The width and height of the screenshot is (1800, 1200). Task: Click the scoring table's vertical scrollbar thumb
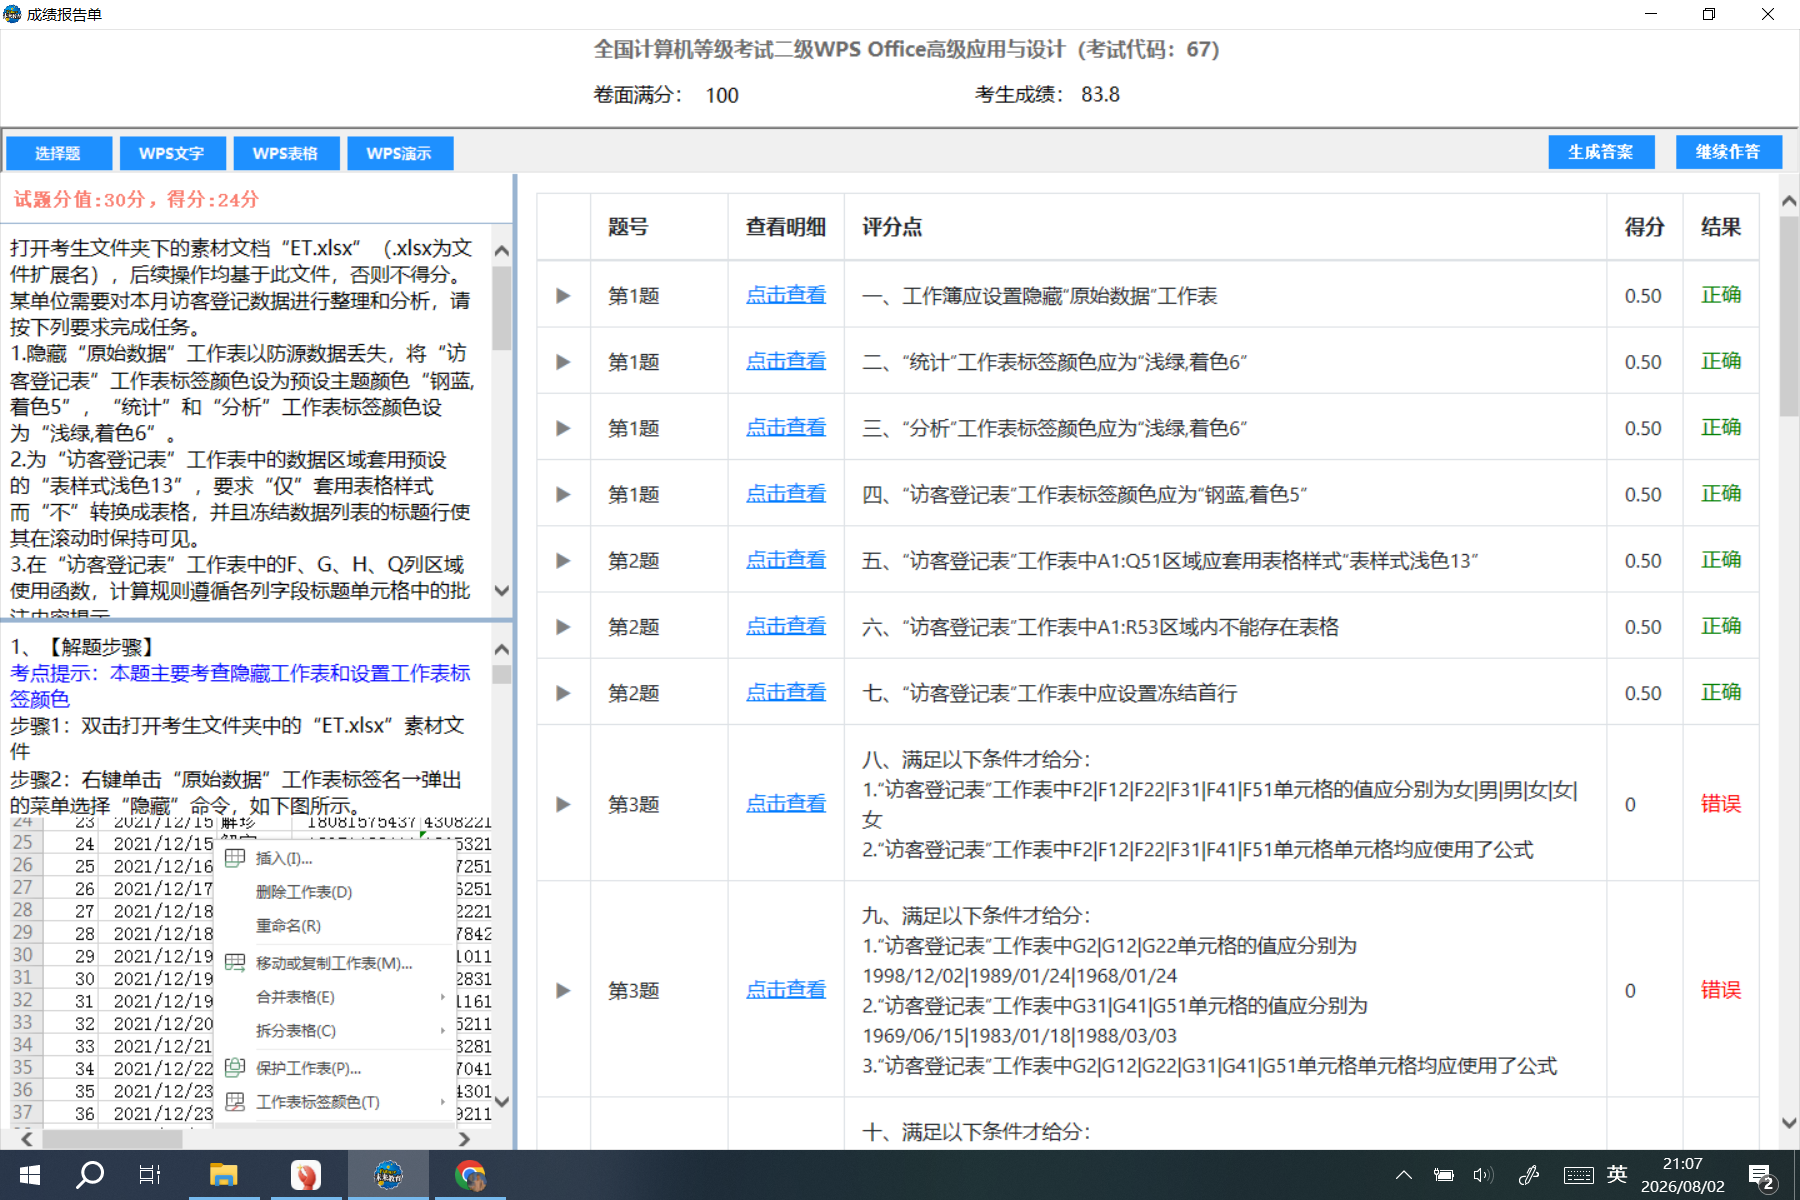click(x=1789, y=316)
